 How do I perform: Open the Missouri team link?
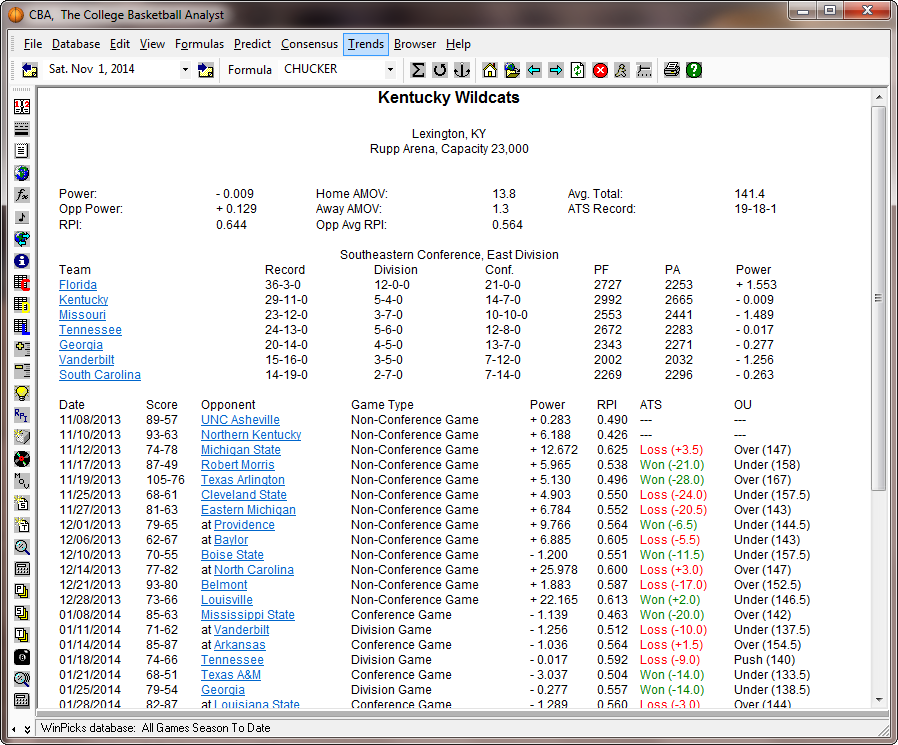[82, 315]
